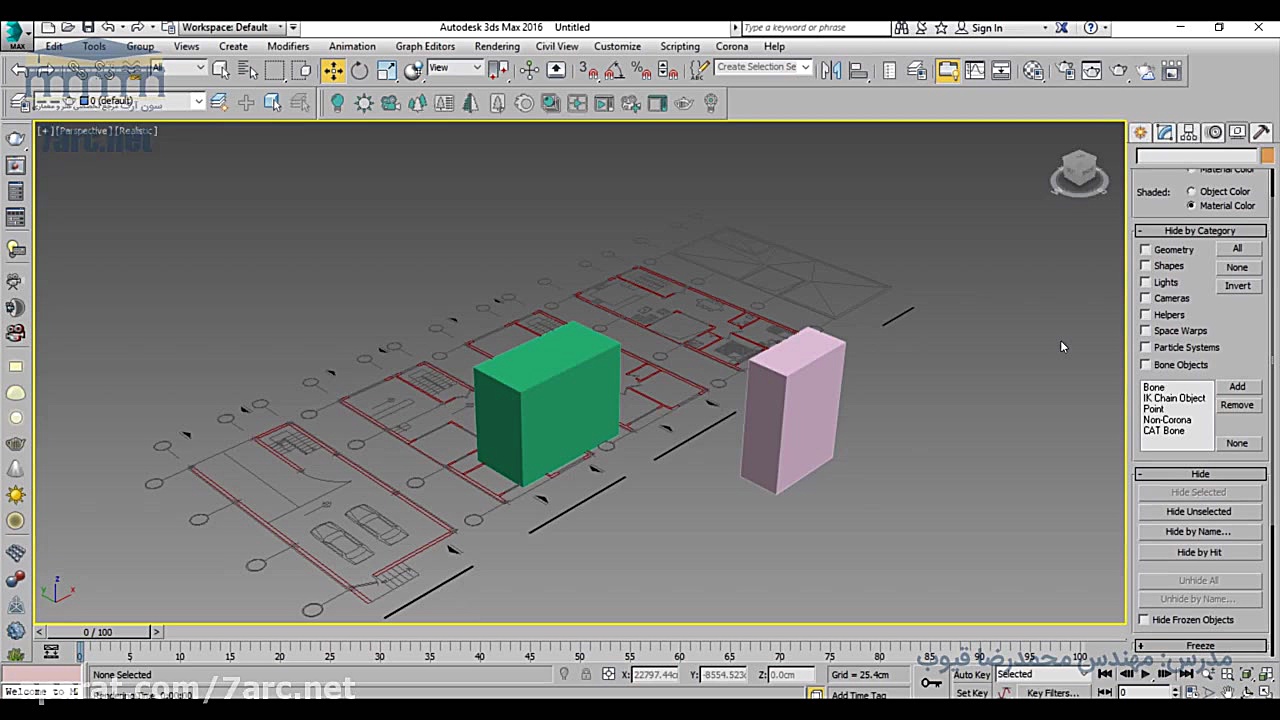Click the Select and Uniform Scale tool

pos(387,70)
